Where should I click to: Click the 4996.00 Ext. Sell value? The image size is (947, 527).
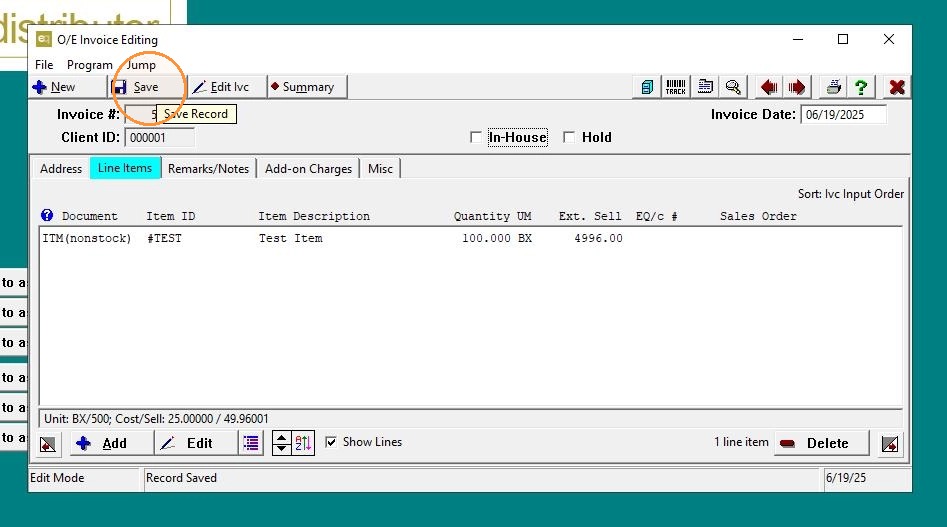[598, 238]
